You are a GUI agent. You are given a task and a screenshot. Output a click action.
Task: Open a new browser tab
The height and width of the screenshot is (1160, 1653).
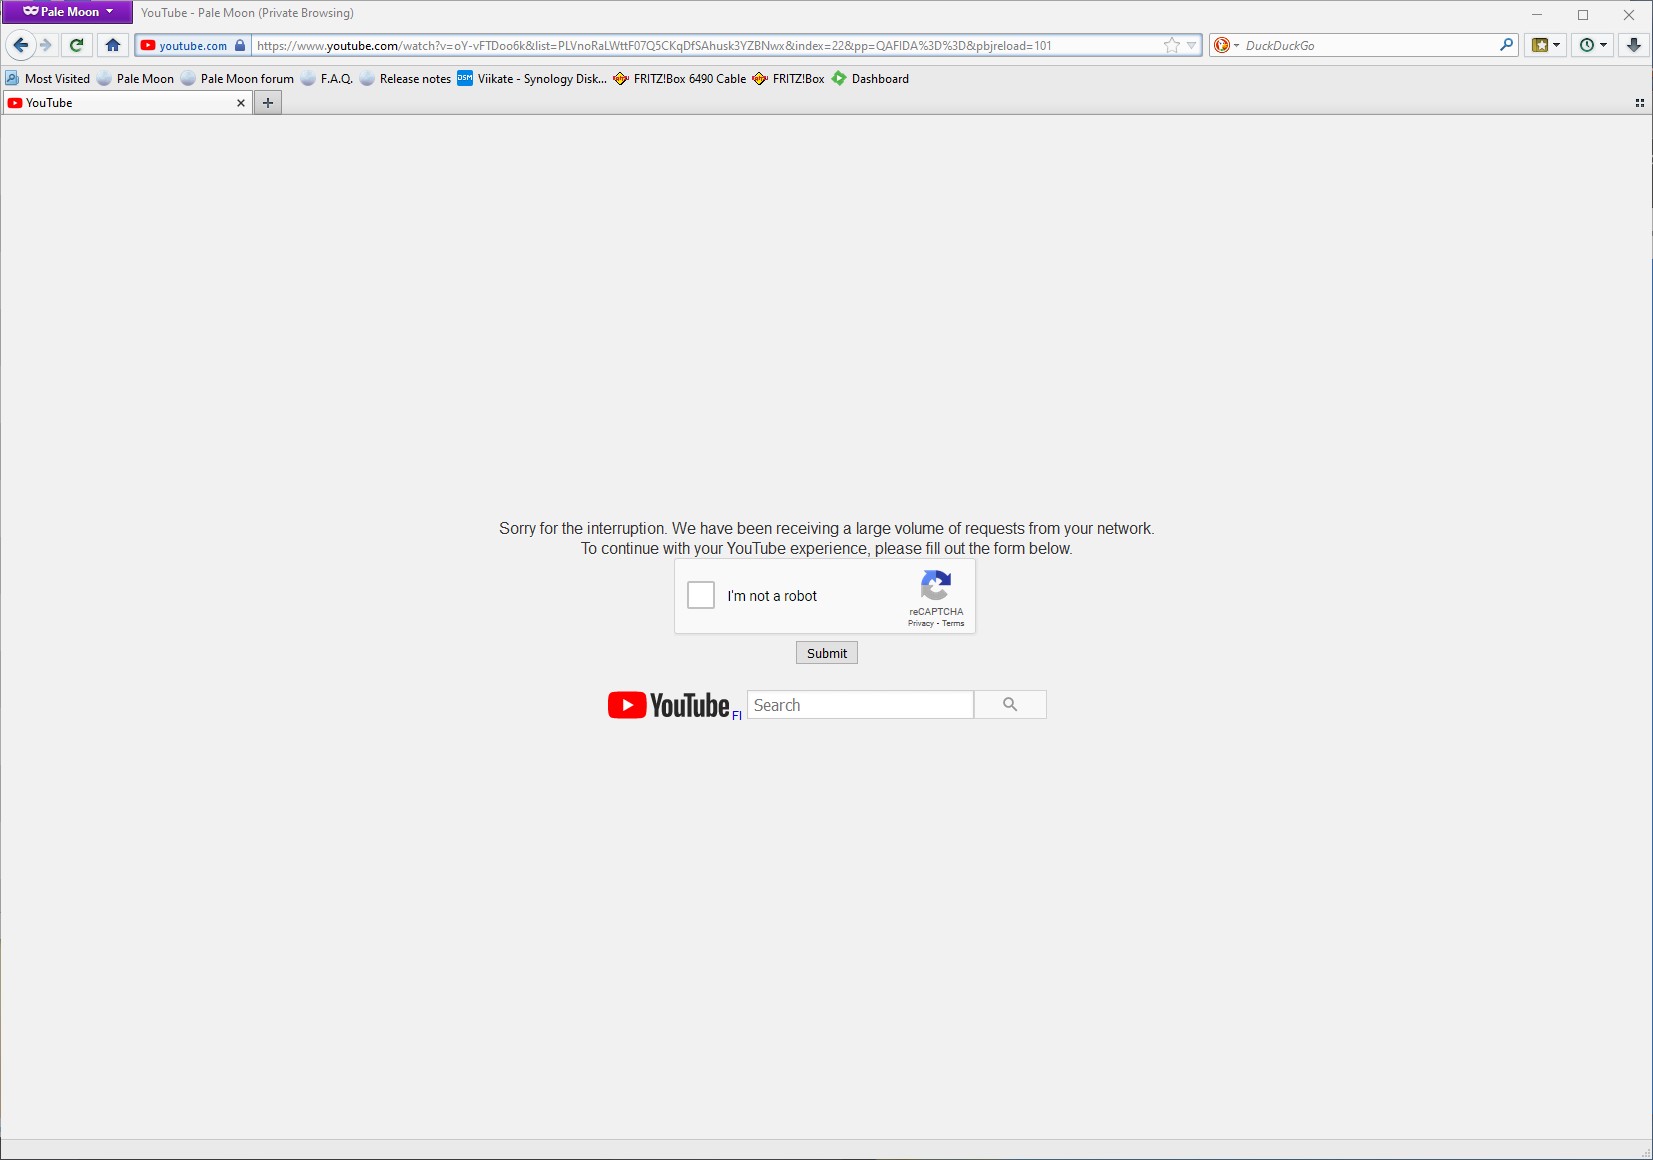tap(267, 102)
